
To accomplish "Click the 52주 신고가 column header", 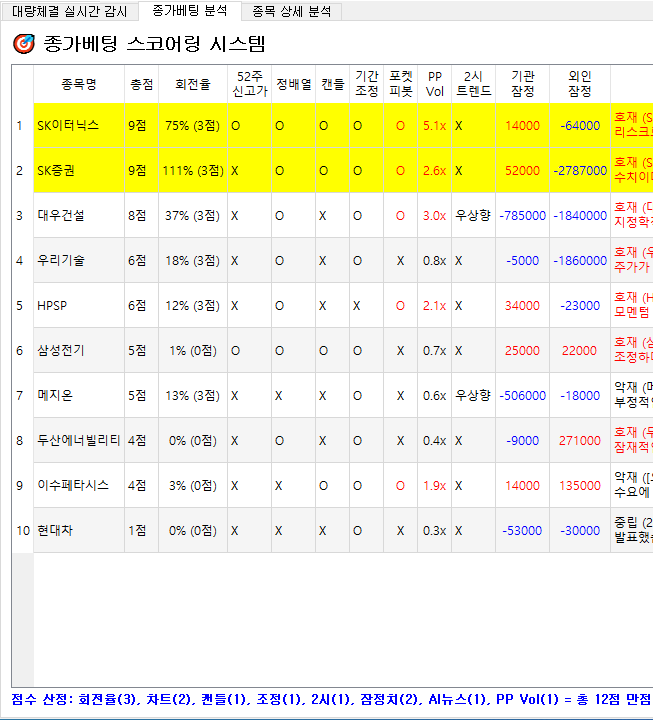I will pos(249,84).
